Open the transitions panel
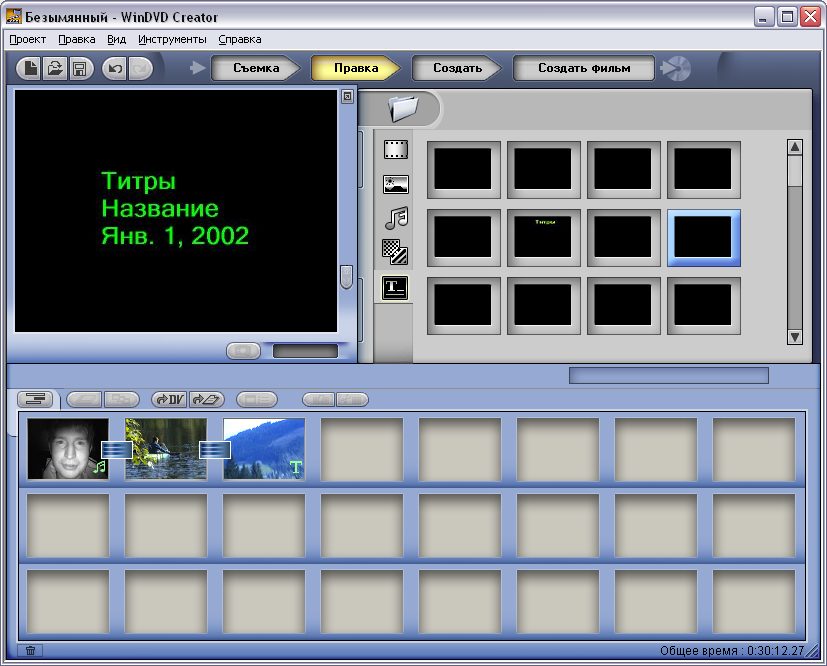827x666 pixels. 395,251
